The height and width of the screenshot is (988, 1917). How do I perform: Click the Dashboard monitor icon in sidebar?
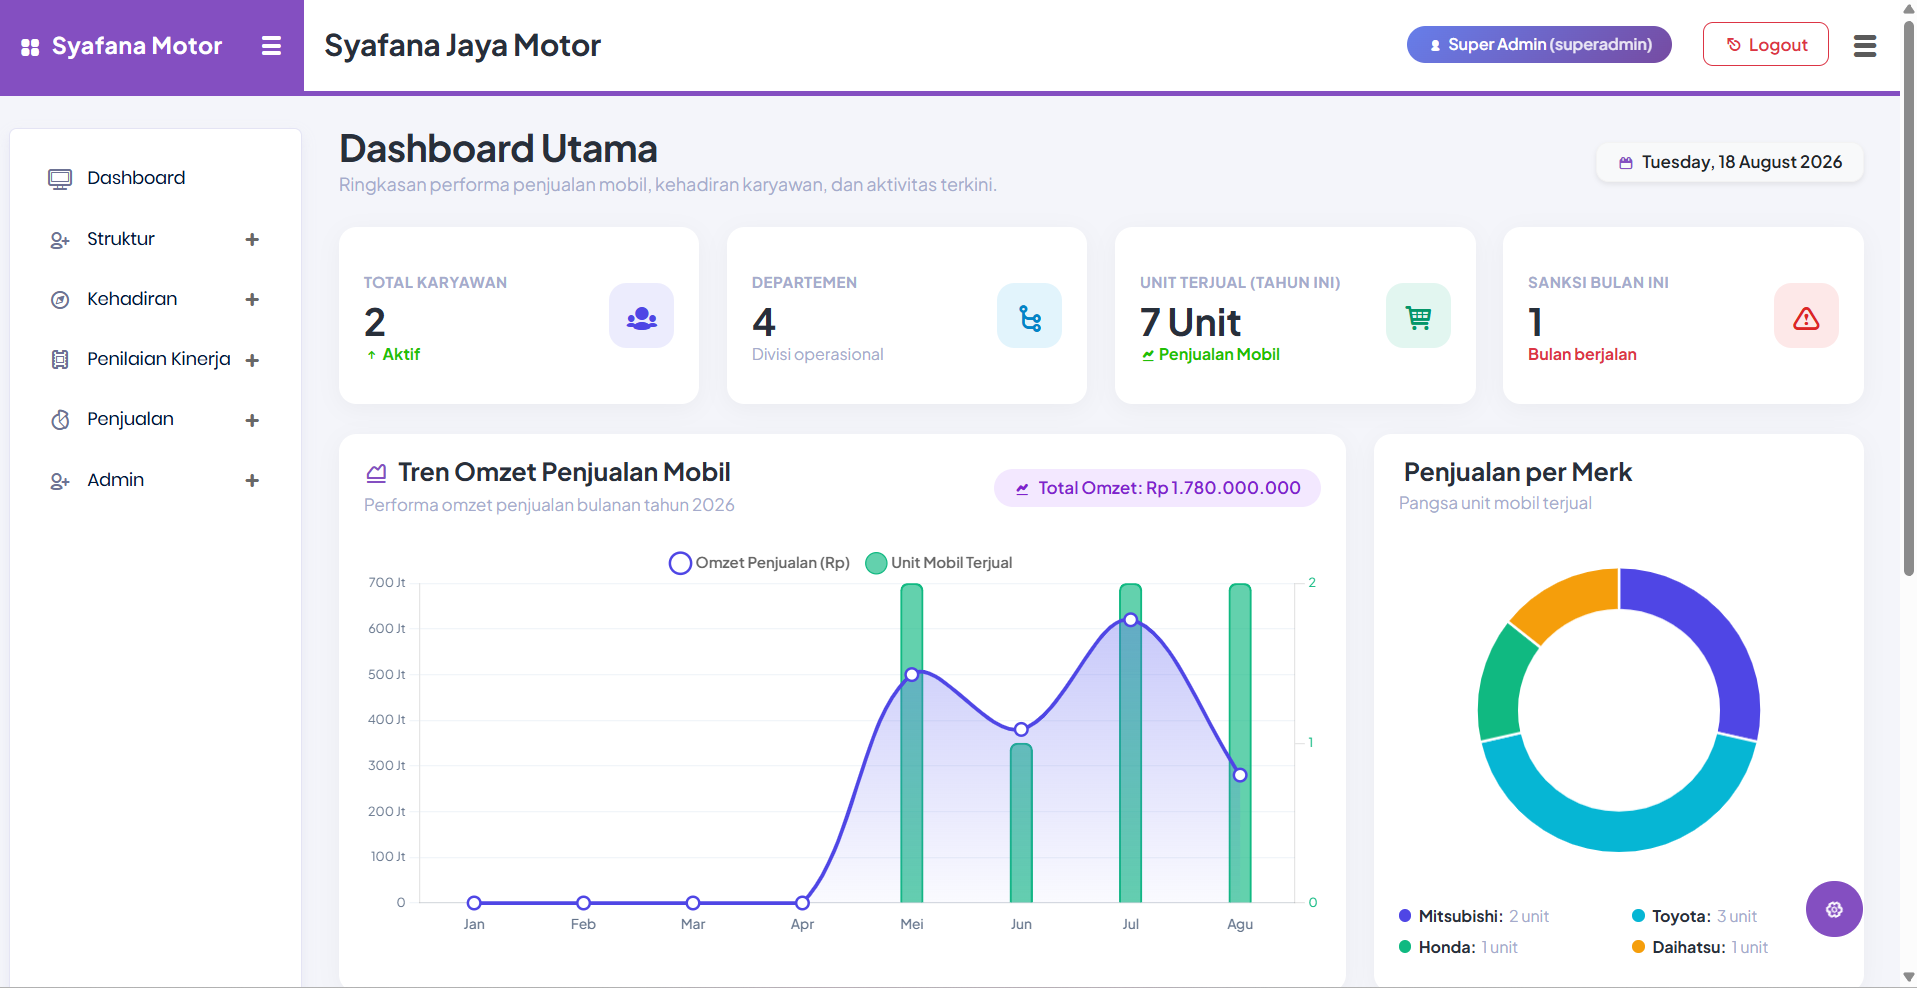(60, 179)
